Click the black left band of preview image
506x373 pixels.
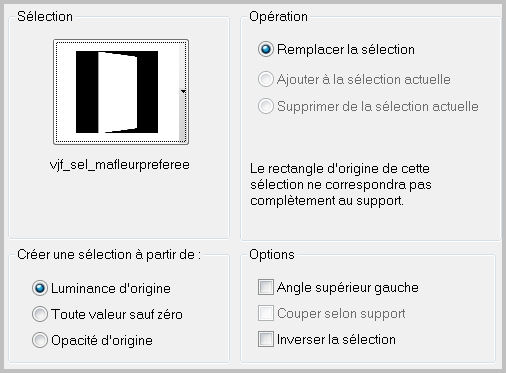tap(87, 92)
